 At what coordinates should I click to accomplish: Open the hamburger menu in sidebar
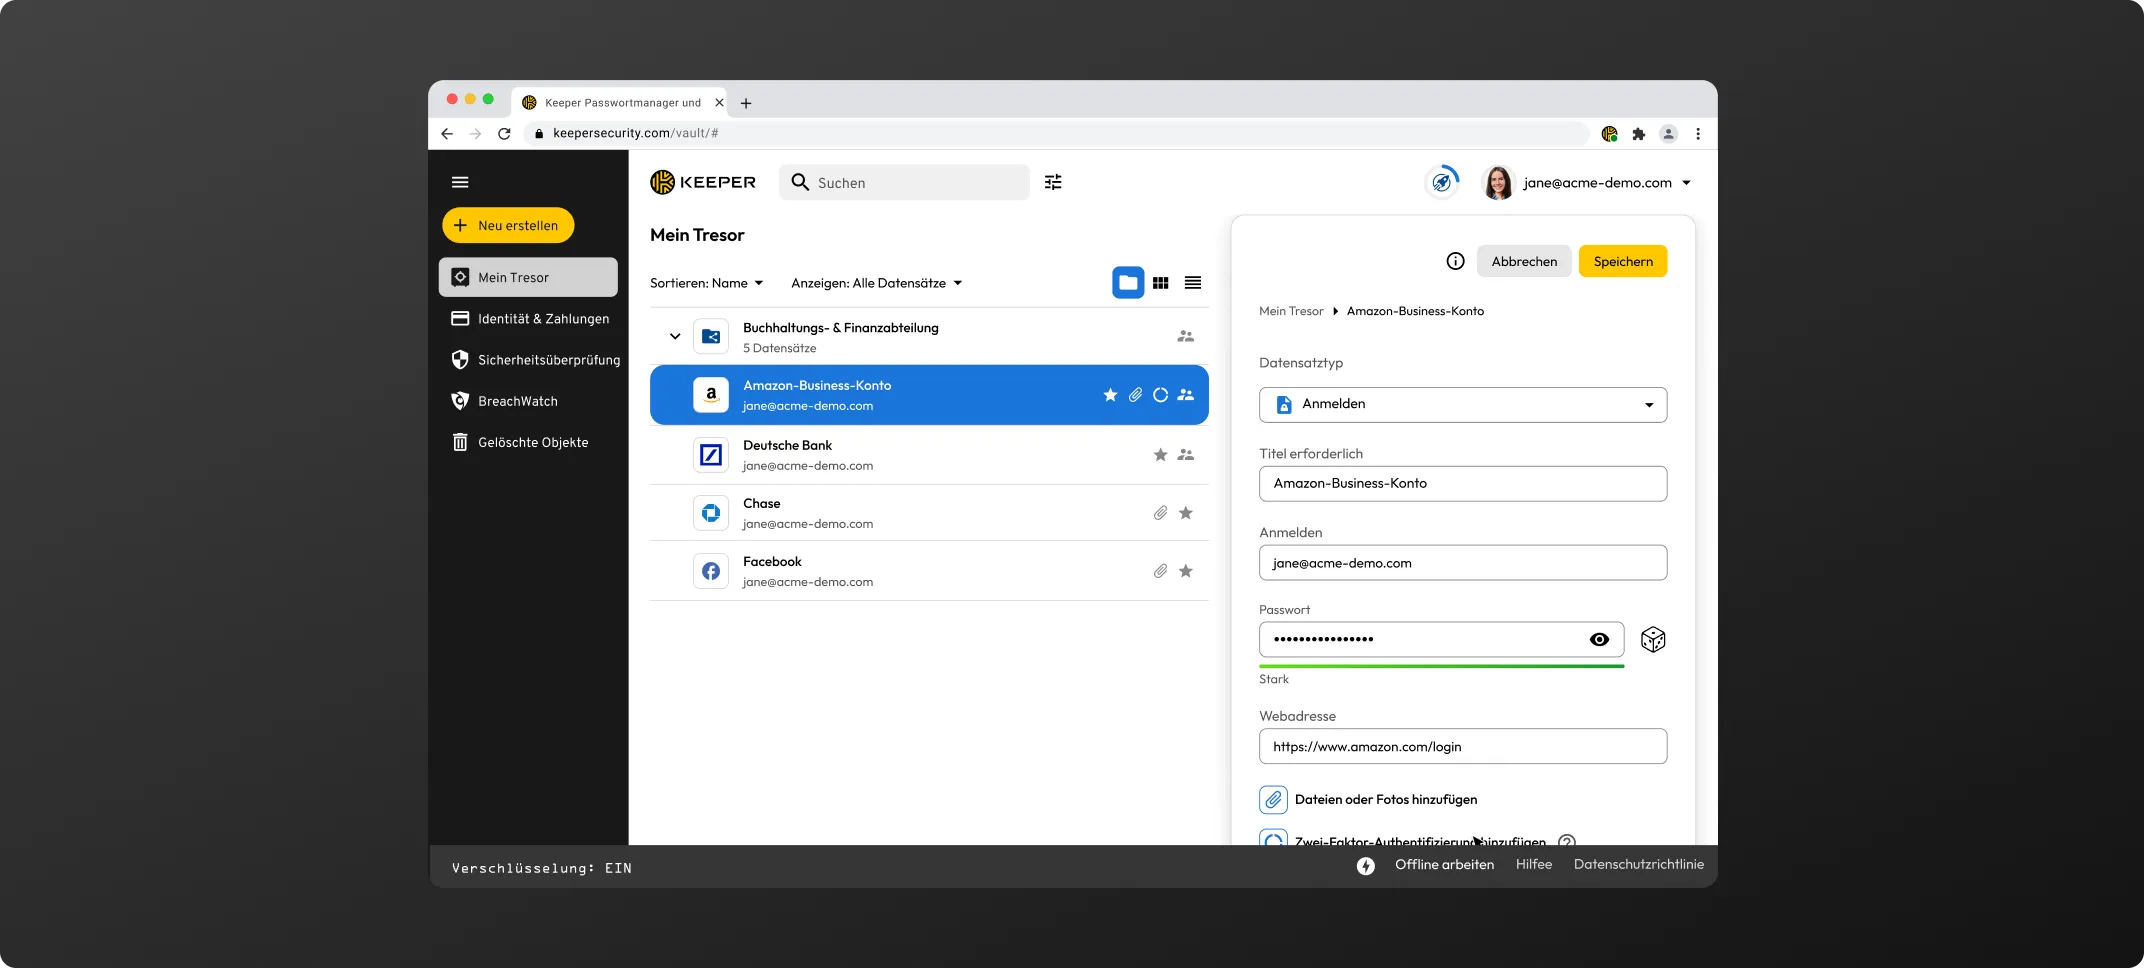[x=460, y=182]
